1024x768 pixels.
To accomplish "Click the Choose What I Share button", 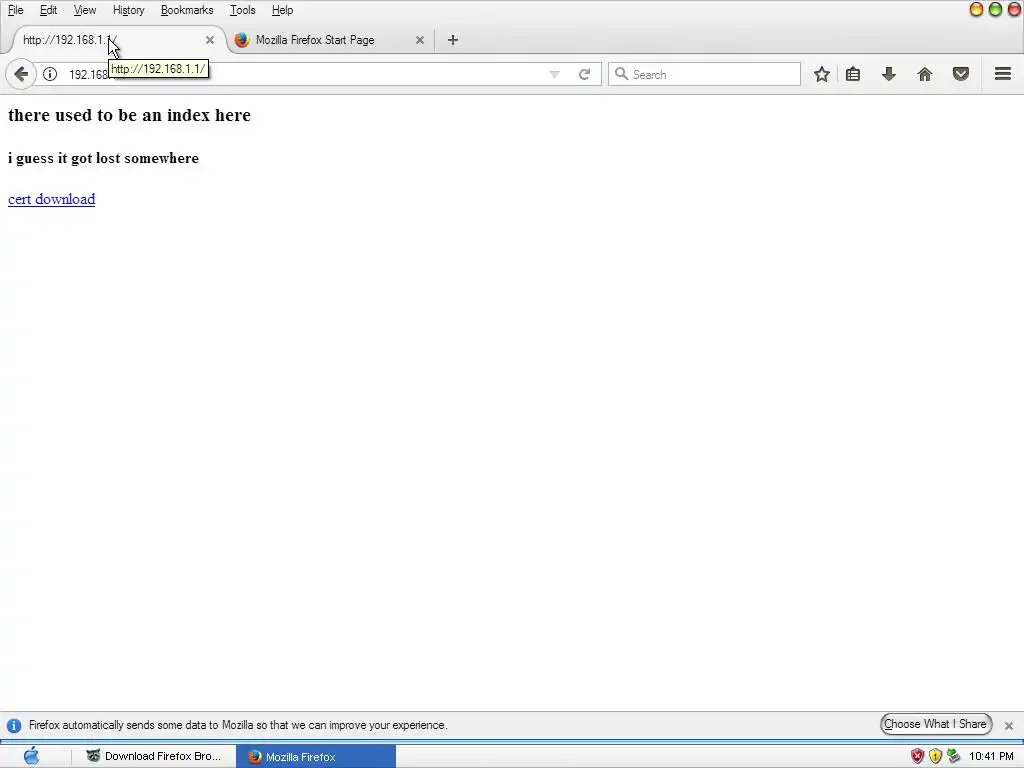I will (x=936, y=724).
